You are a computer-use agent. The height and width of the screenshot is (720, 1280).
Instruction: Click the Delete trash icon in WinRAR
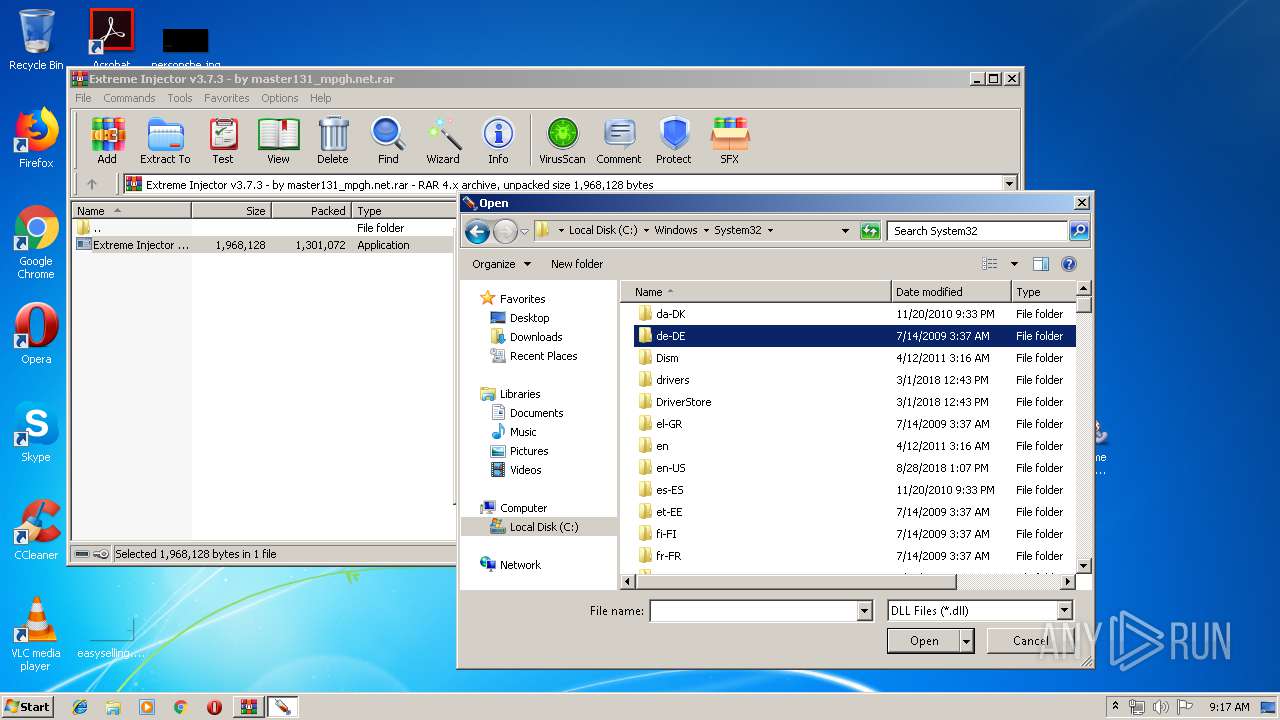pos(333,140)
